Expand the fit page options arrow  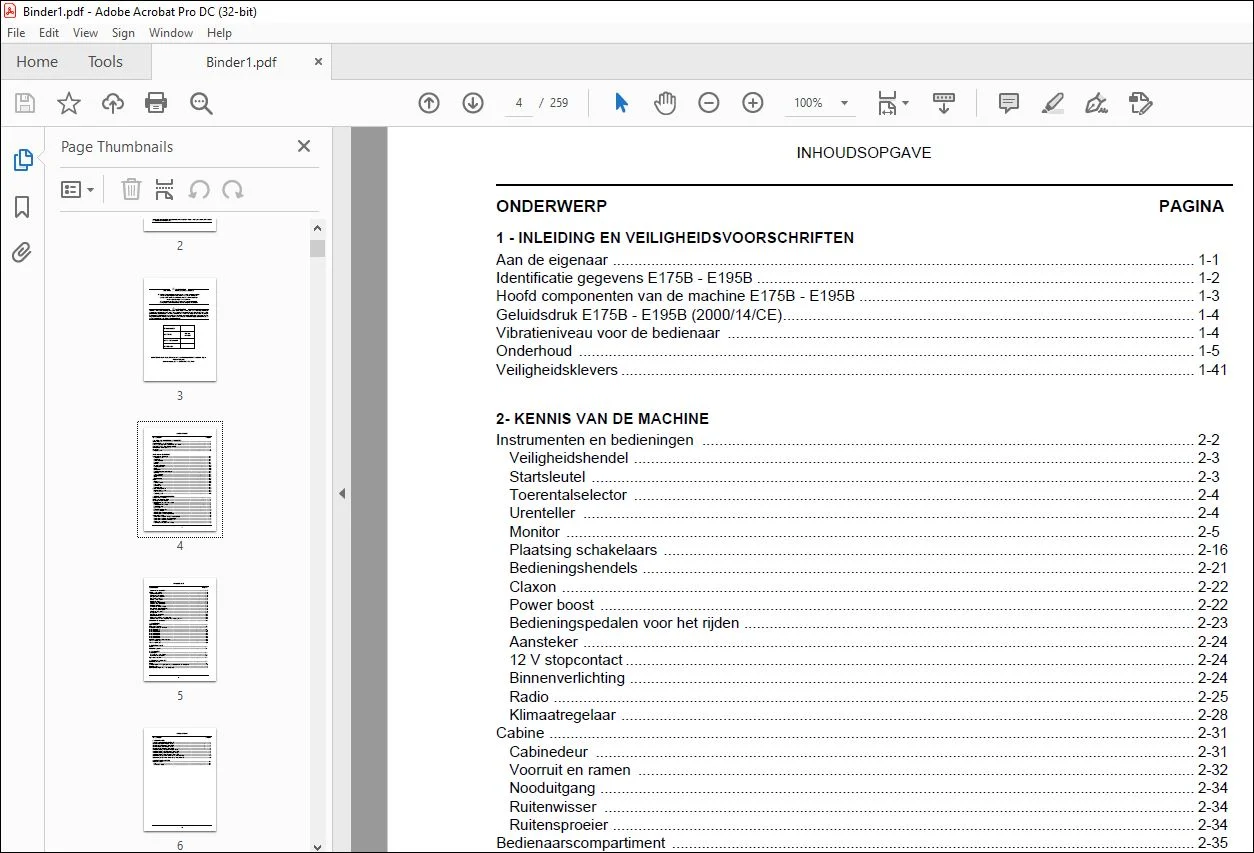(906, 103)
